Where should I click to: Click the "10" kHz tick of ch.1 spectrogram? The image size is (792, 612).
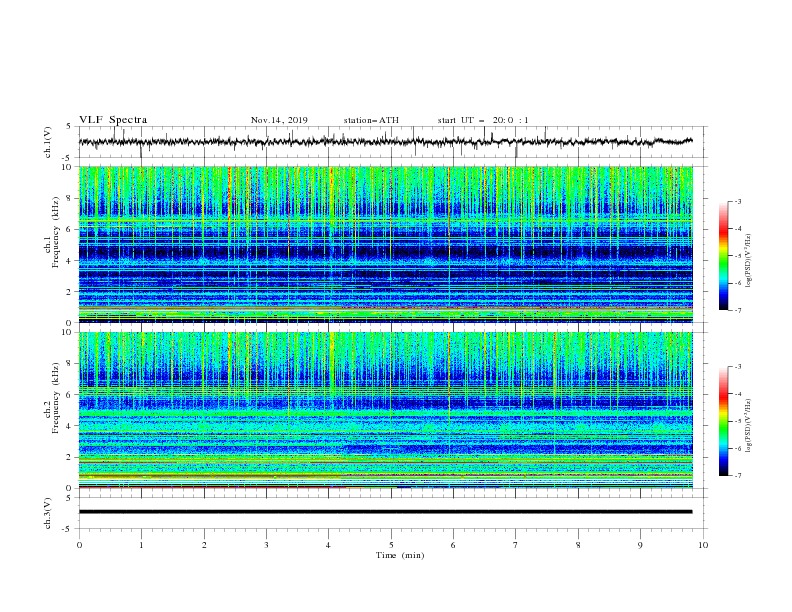(x=68, y=167)
